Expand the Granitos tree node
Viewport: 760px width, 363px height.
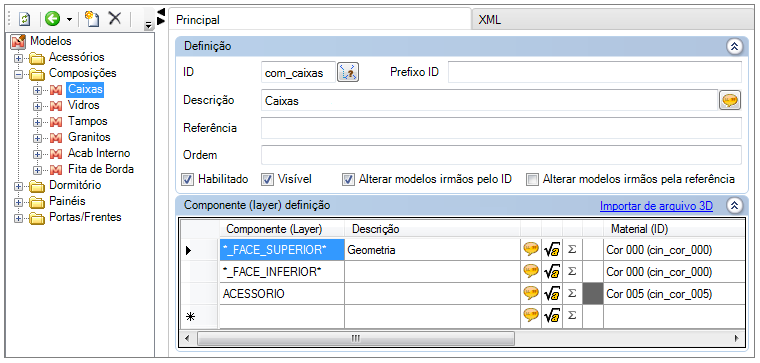click(37, 138)
